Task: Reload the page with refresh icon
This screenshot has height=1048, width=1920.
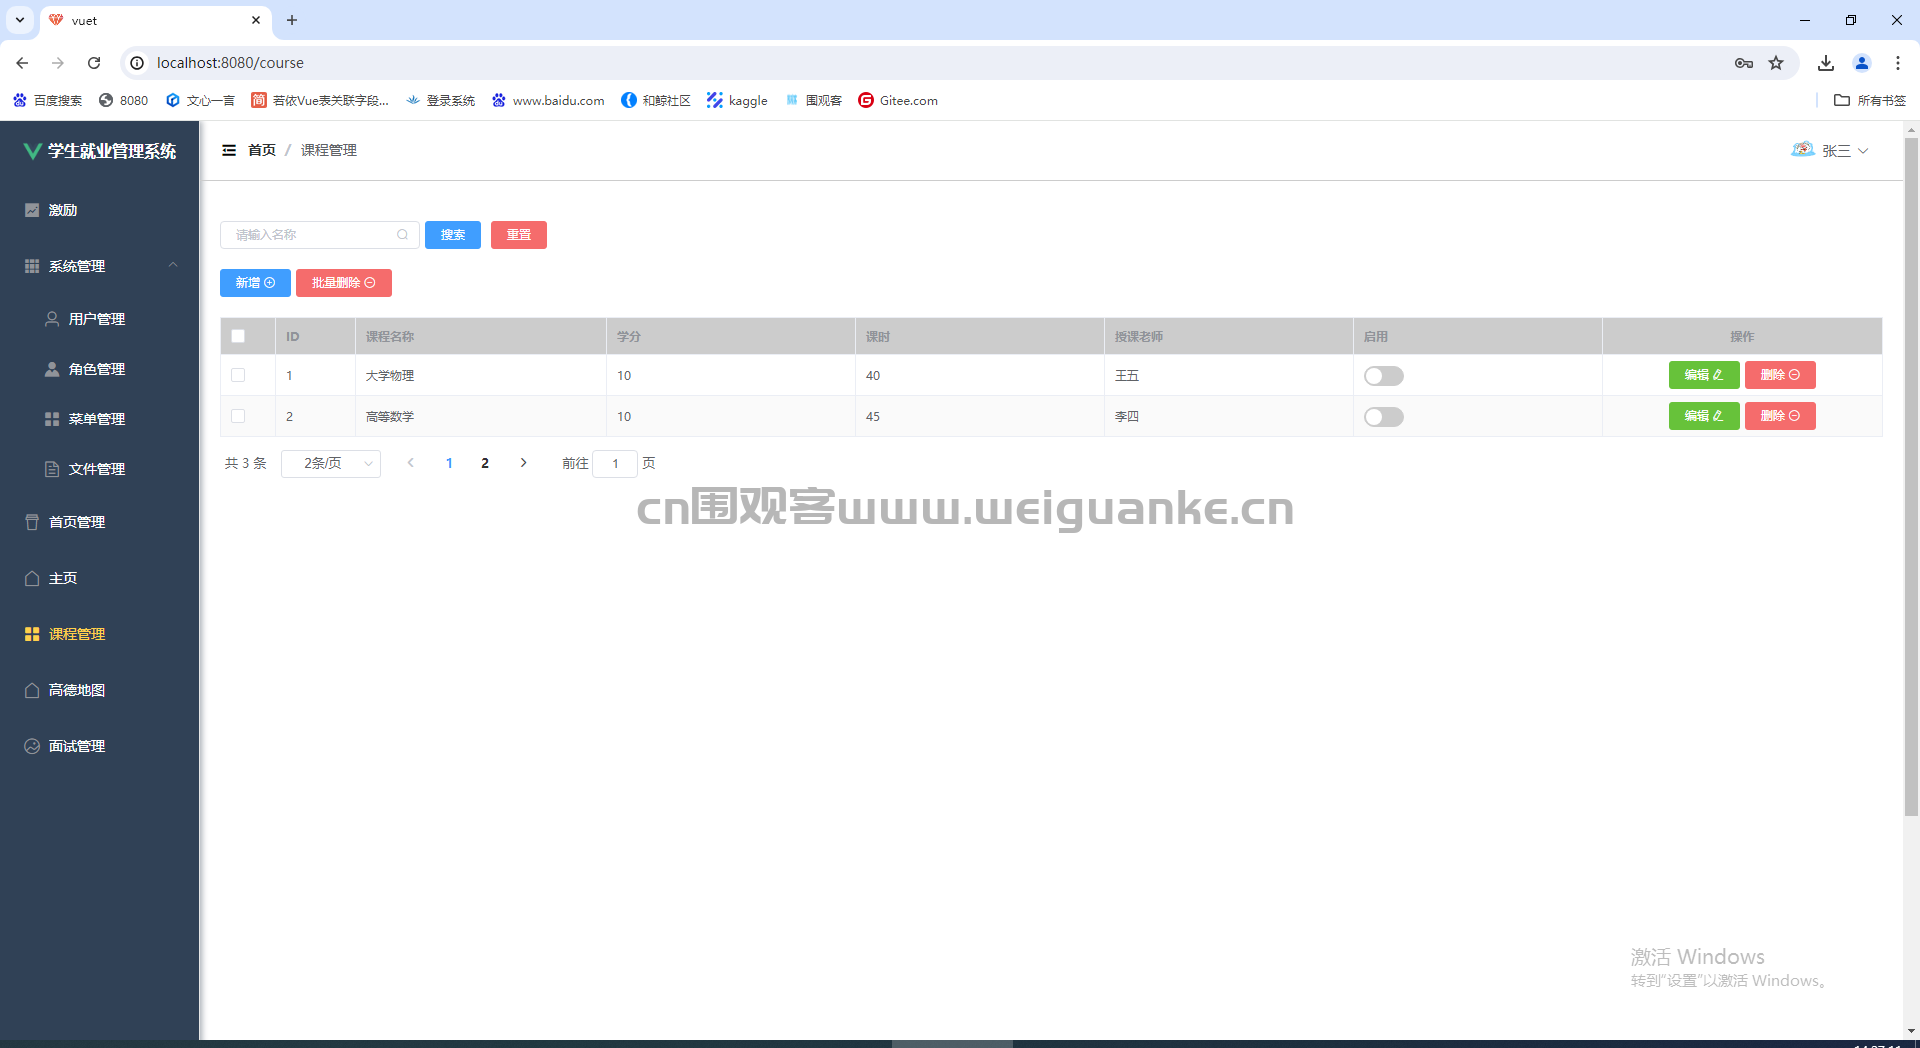Action: 94,63
